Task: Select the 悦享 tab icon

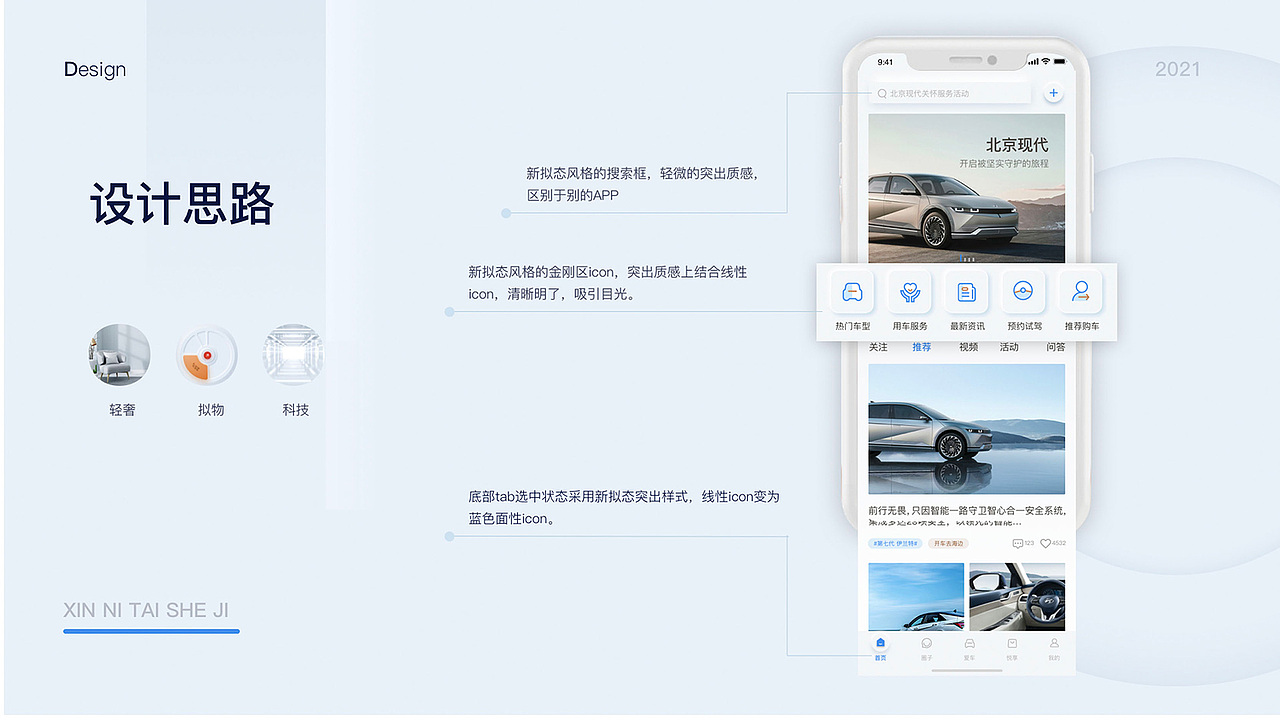Action: tap(1012, 644)
